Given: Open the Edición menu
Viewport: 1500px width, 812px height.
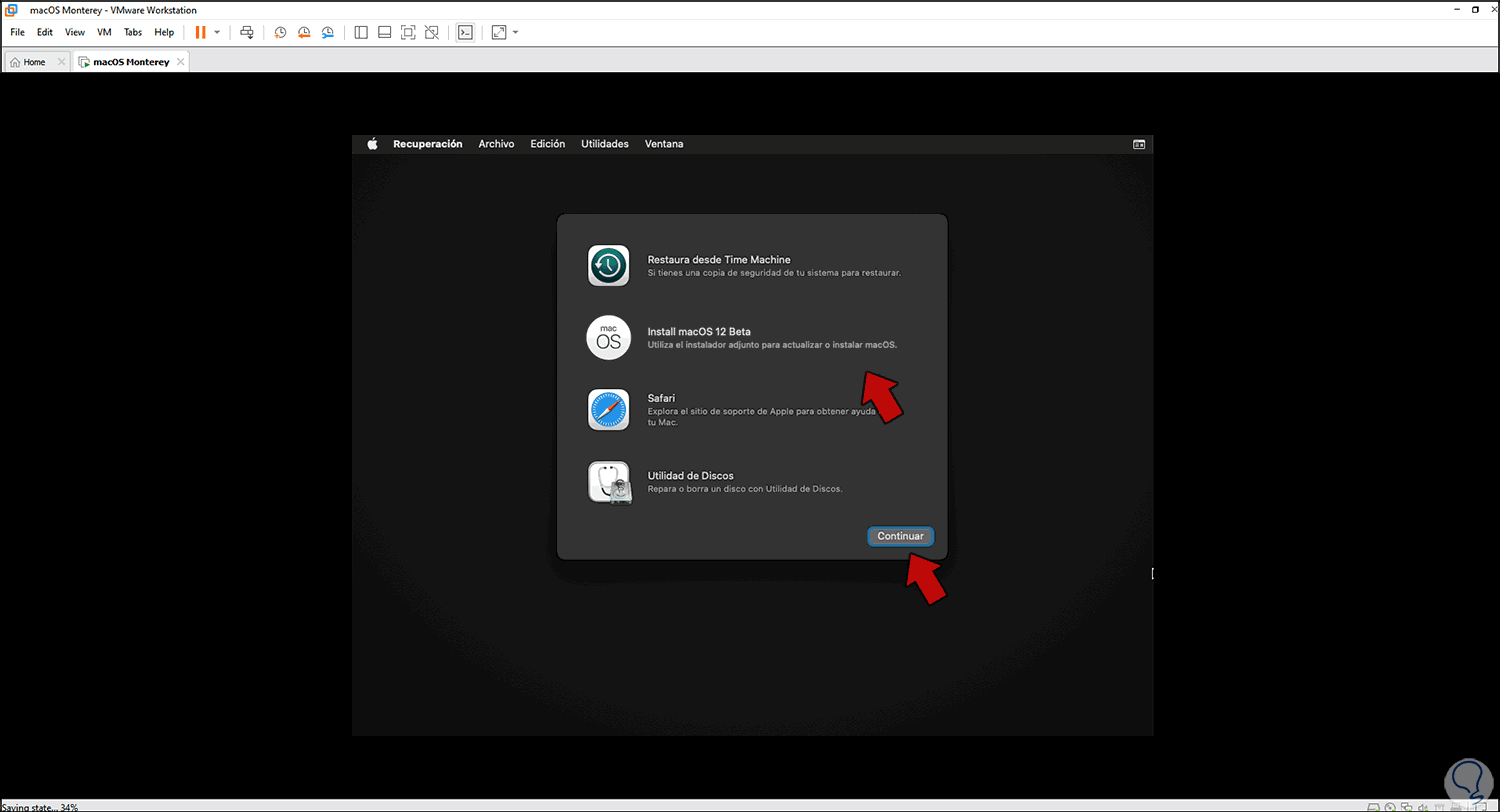Looking at the screenshot, I should click(x=548, y=144).
